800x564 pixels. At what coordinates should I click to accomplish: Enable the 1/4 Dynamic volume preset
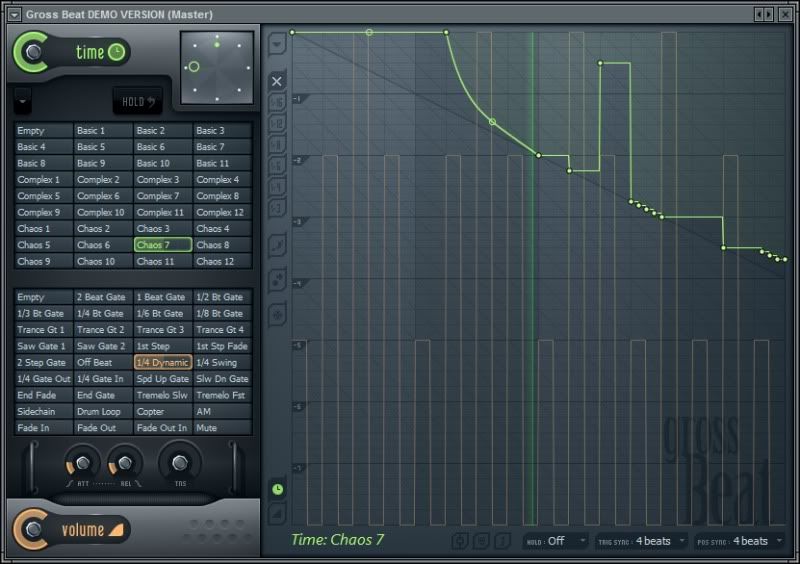click(x=163, y=363)
